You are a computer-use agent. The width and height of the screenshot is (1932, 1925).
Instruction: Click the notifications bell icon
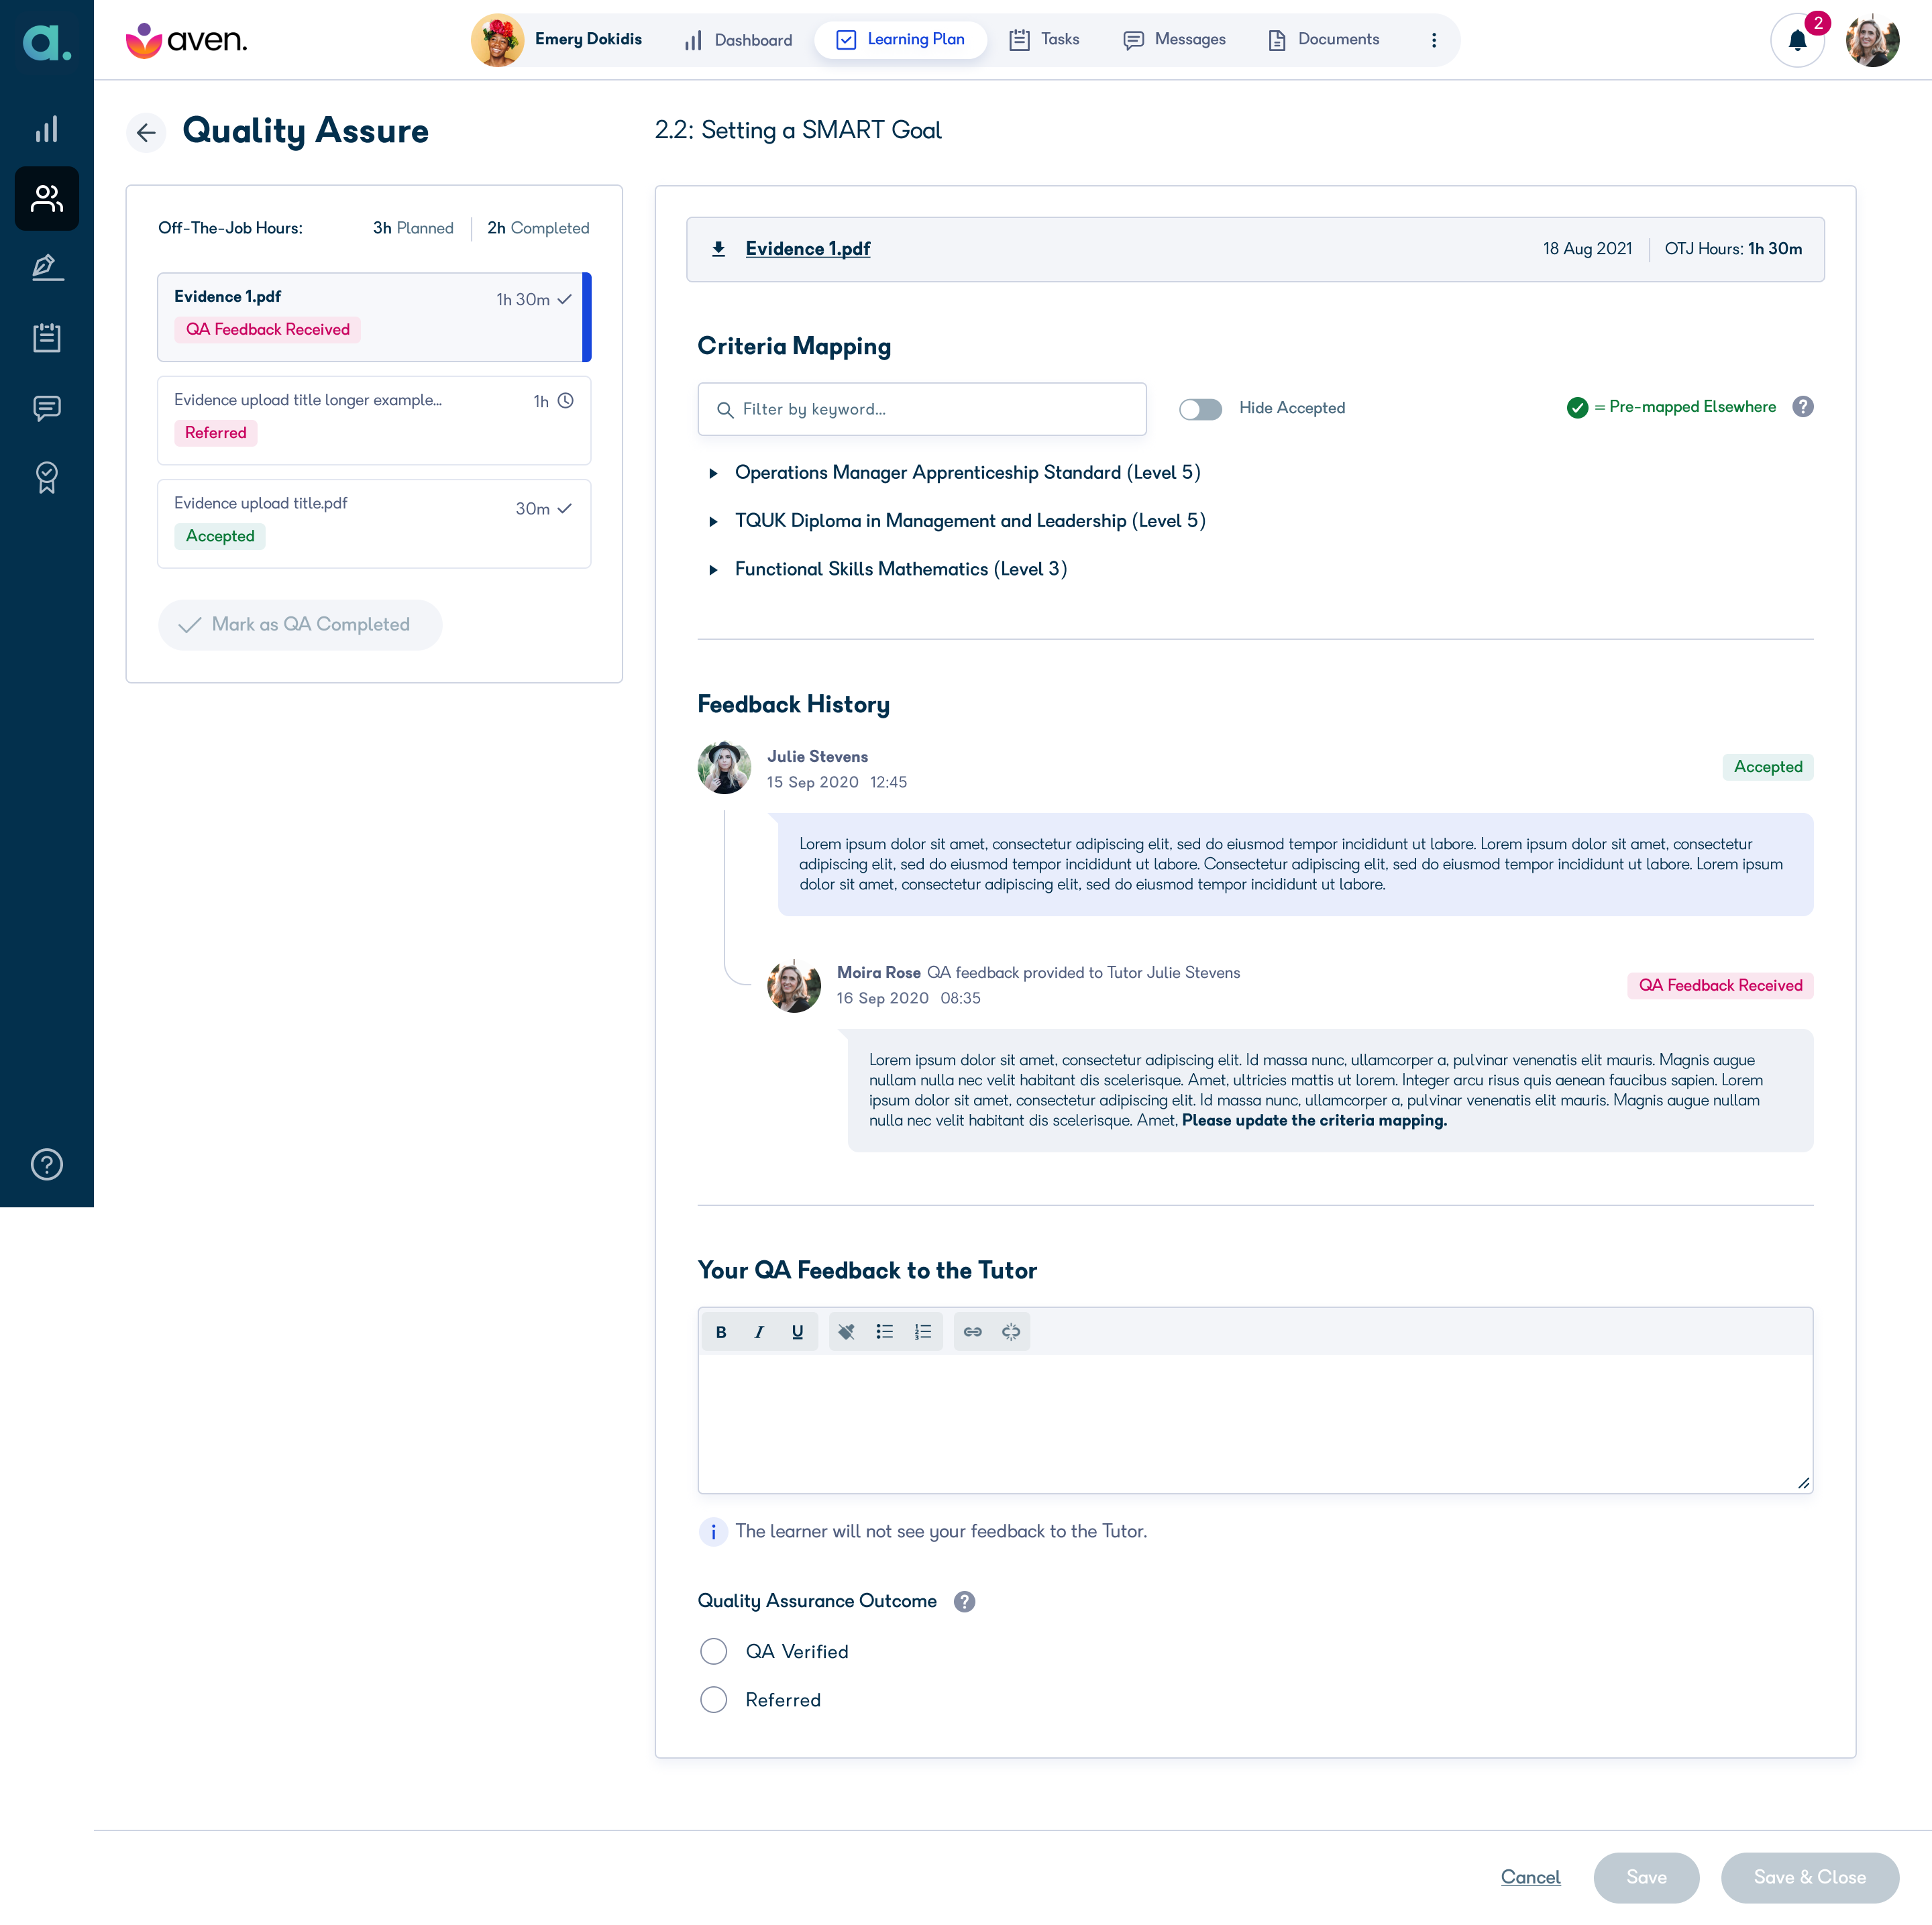click(x=1797, y=40)
